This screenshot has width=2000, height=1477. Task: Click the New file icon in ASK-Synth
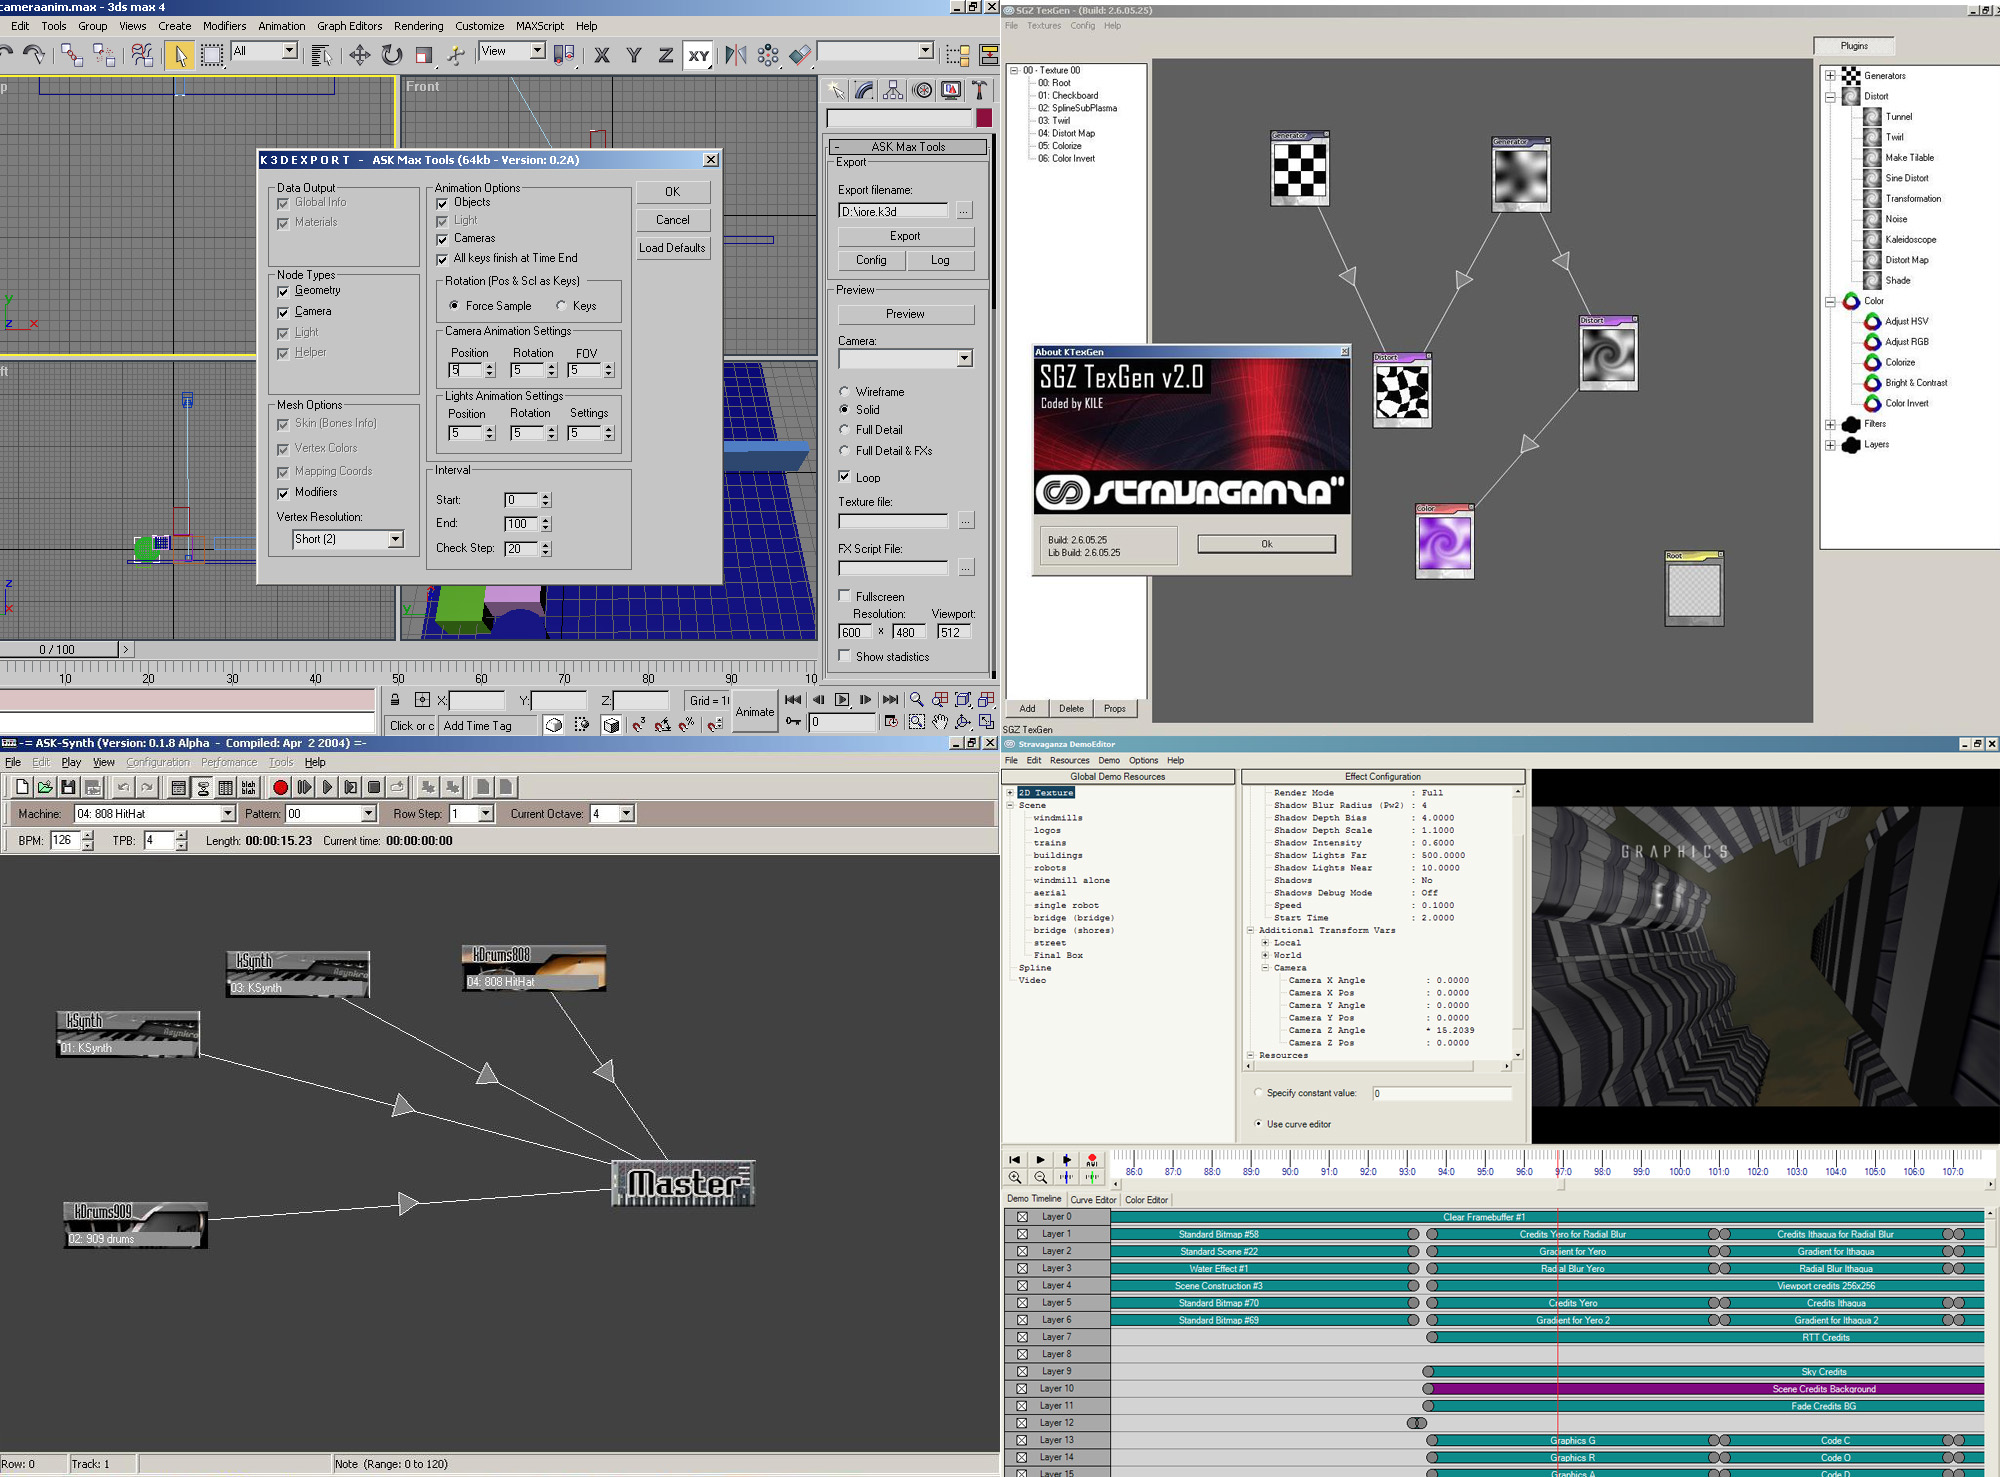22,788
